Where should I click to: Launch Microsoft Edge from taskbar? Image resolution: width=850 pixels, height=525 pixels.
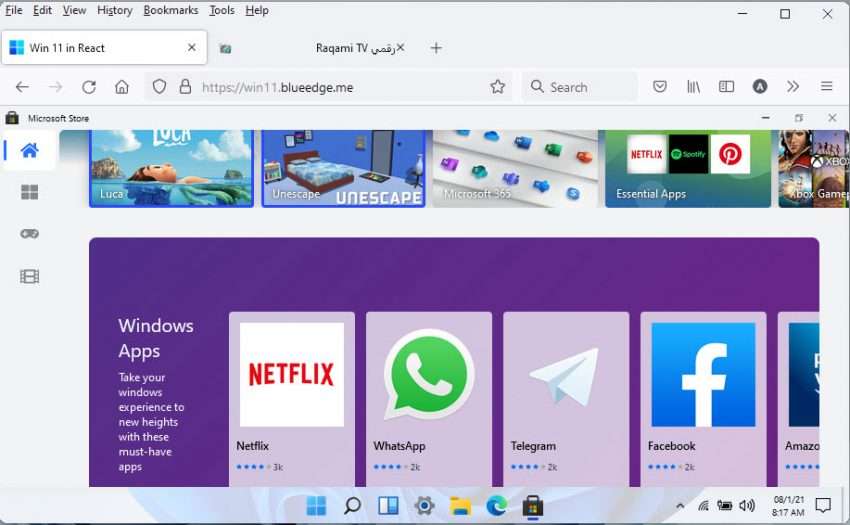pos(497,506)
